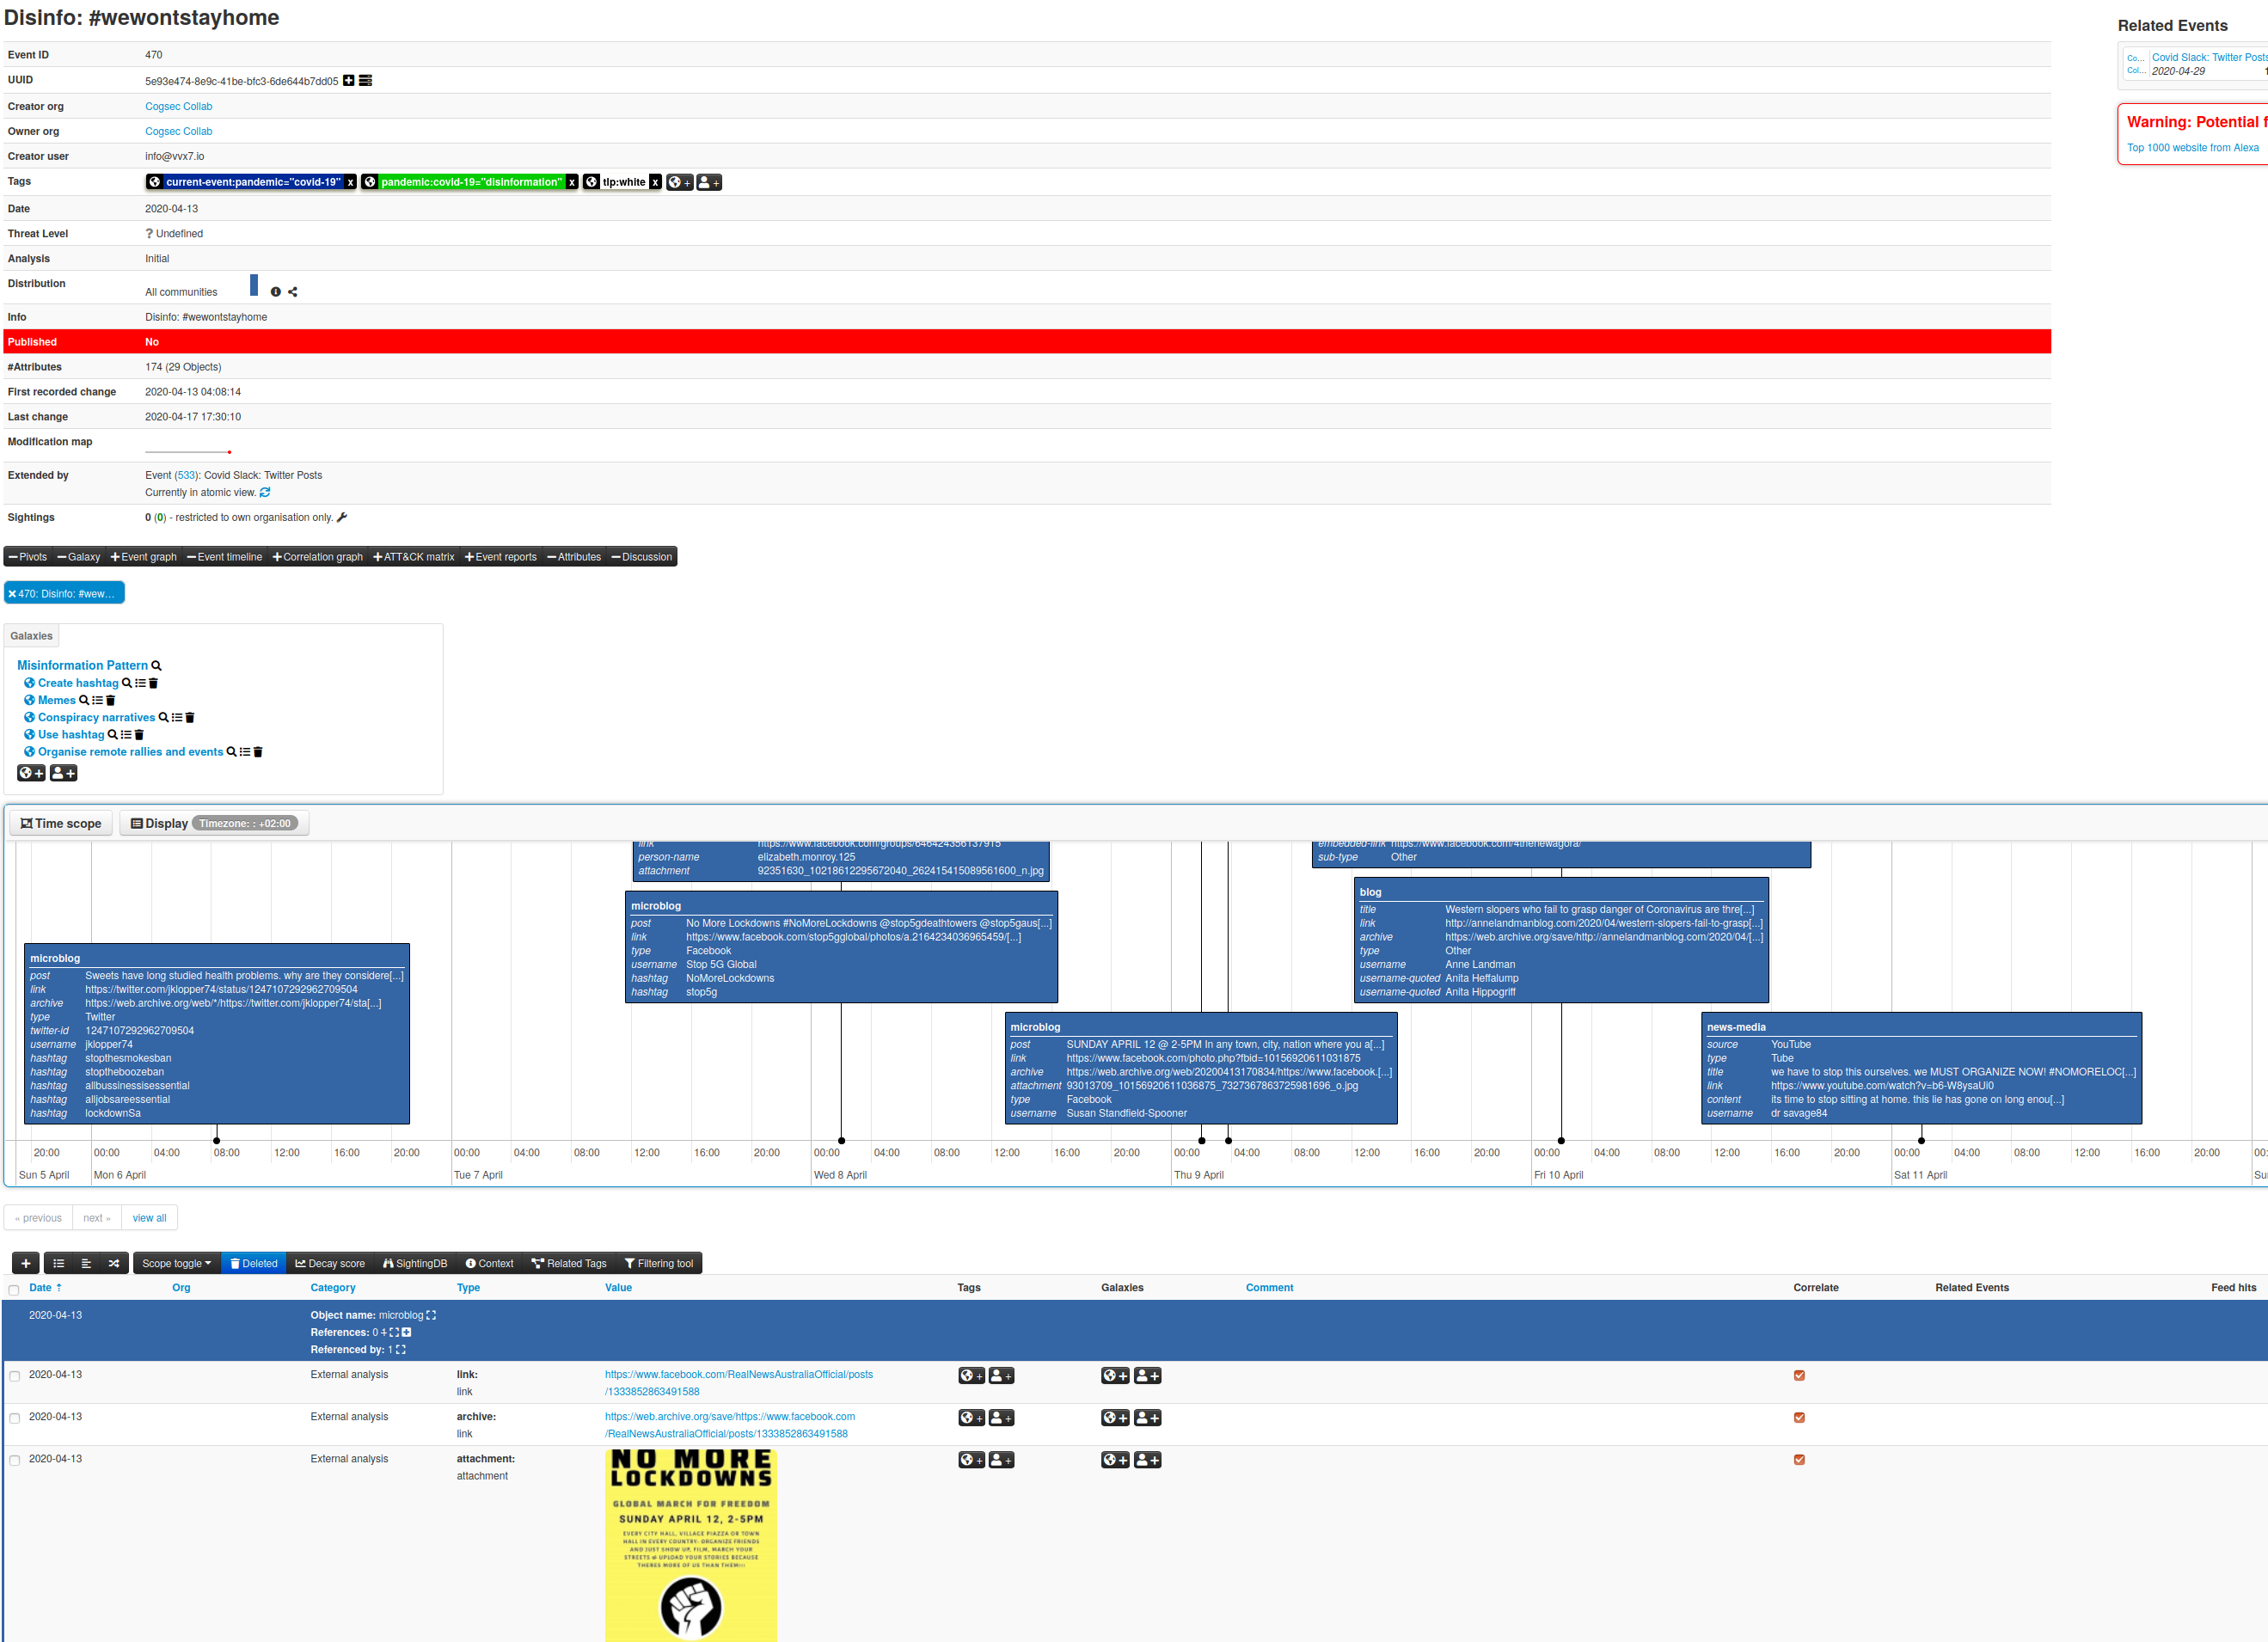Click the view all pagination button

(x=149, y=1217)
